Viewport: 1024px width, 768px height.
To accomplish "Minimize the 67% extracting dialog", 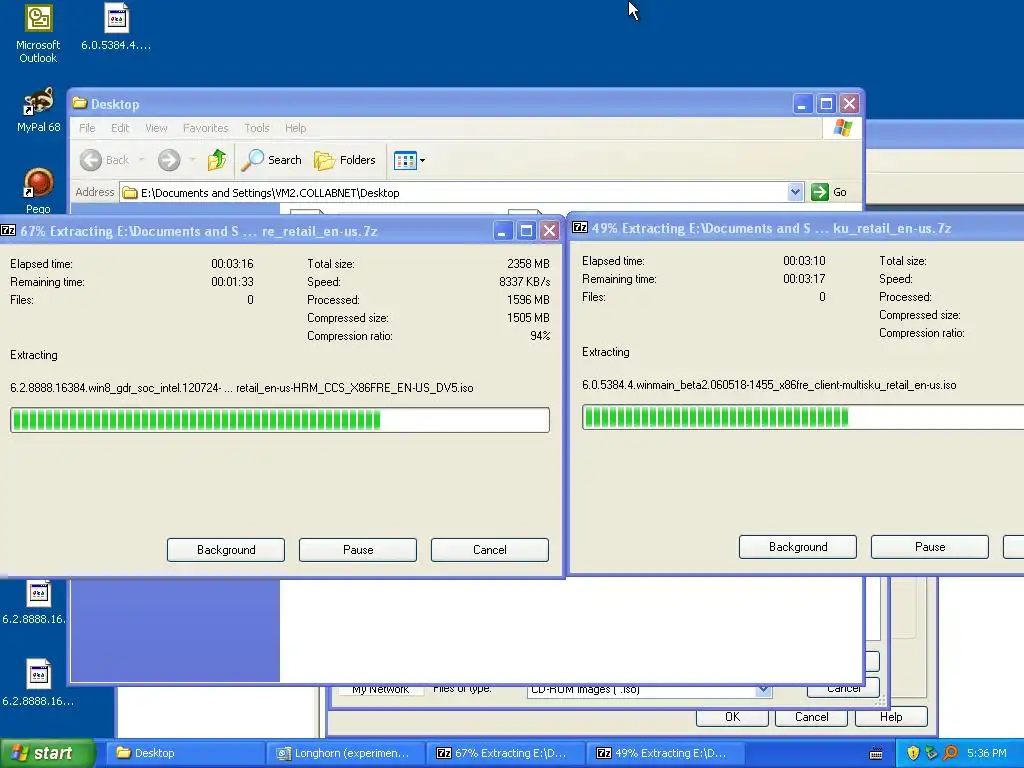I will (x=503, y=231).
